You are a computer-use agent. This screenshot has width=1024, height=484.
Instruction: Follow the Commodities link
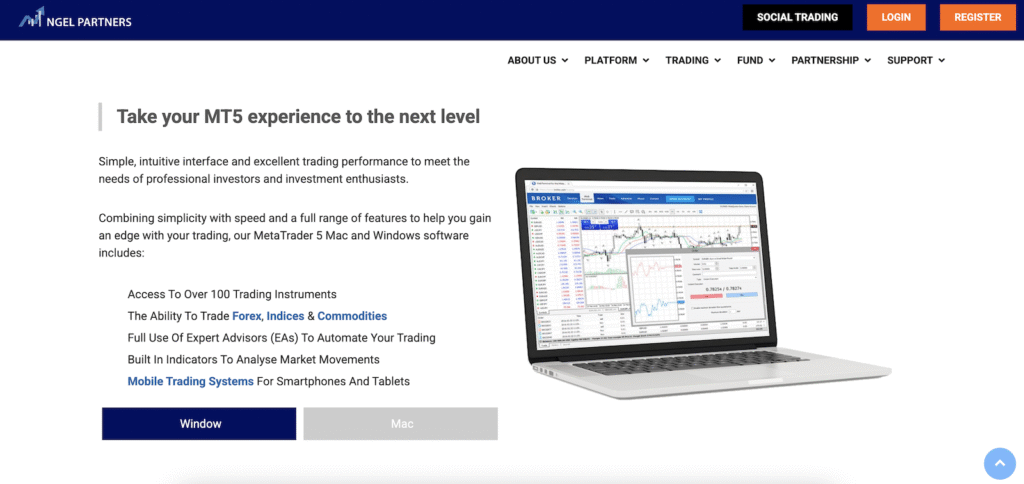click(x=352, y=316)
